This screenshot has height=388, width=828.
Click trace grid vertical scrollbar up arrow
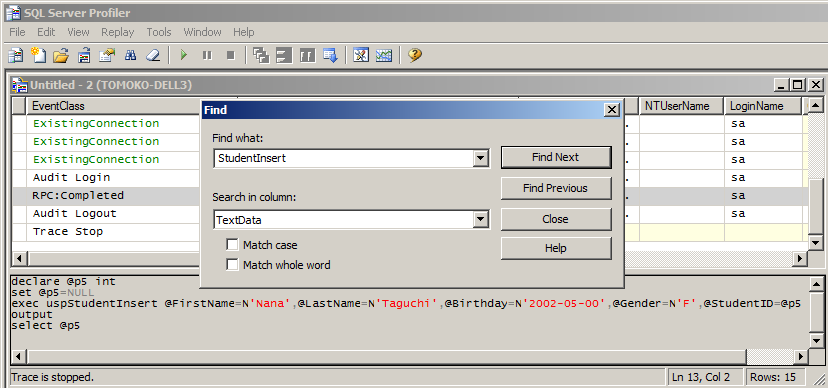pos(816,105)
